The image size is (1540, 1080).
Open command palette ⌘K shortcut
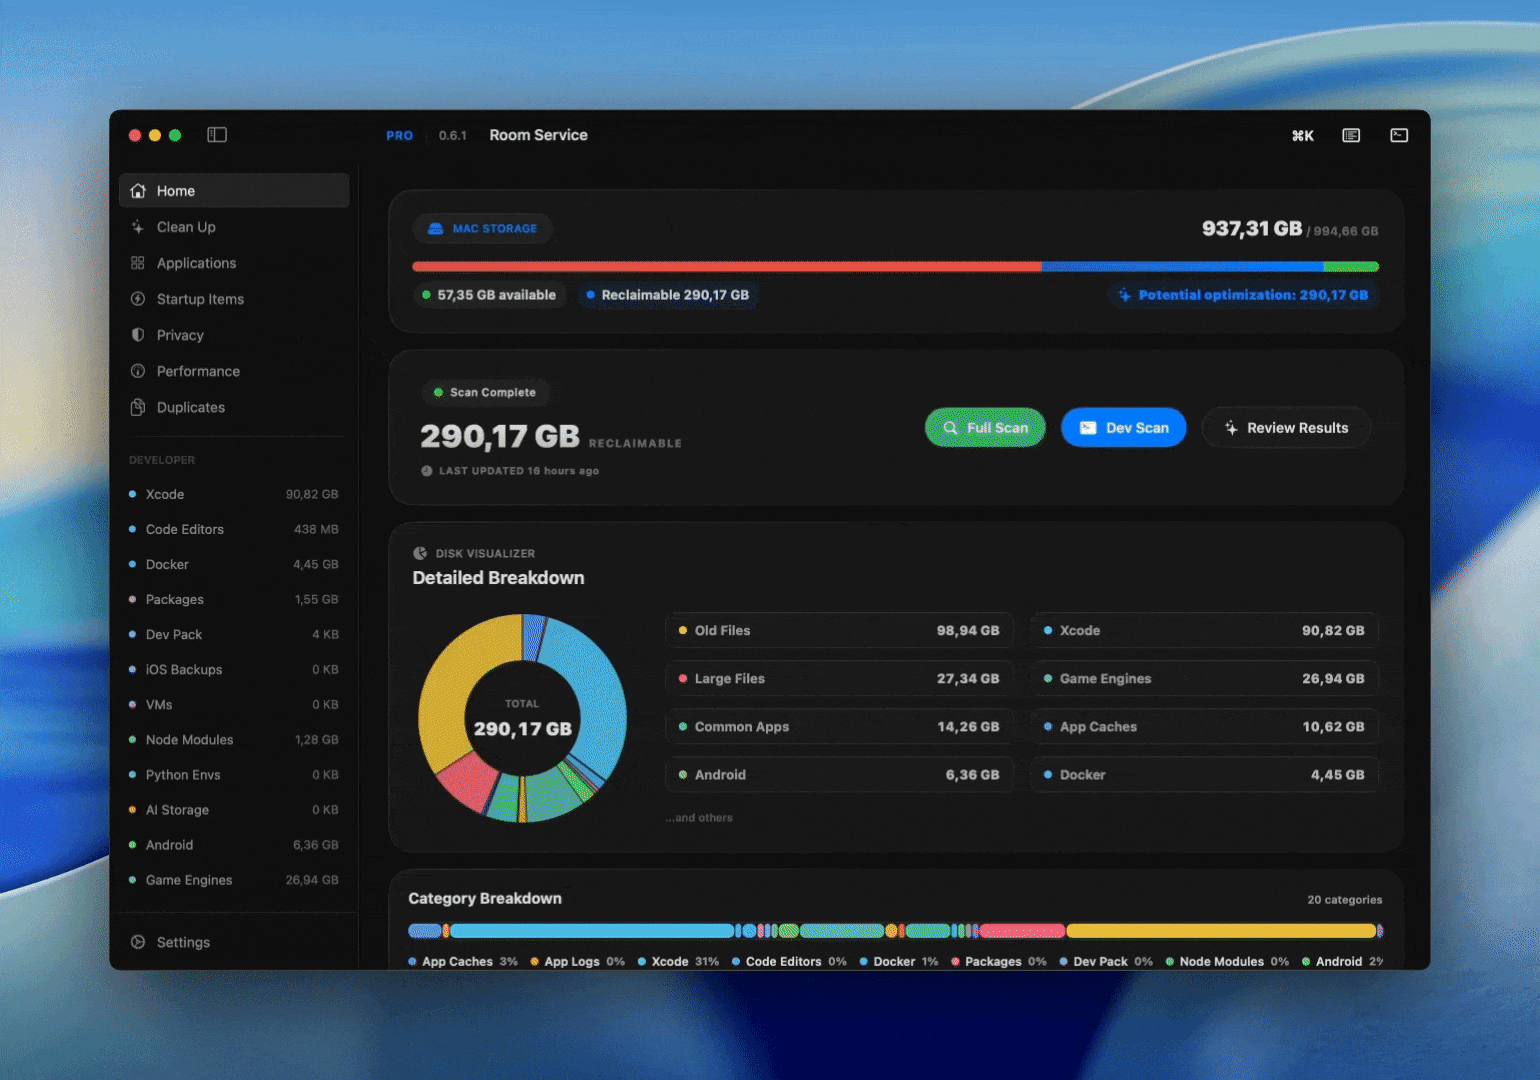[x=1303, y=135]
